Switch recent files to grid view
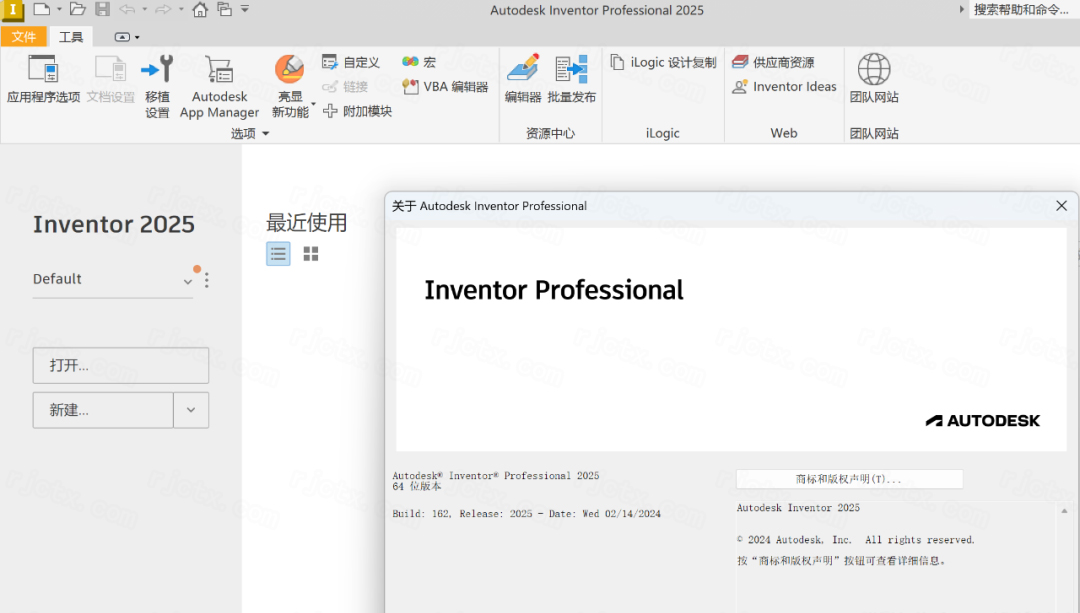Viewport: 1080px width, 613px height. 310,253
